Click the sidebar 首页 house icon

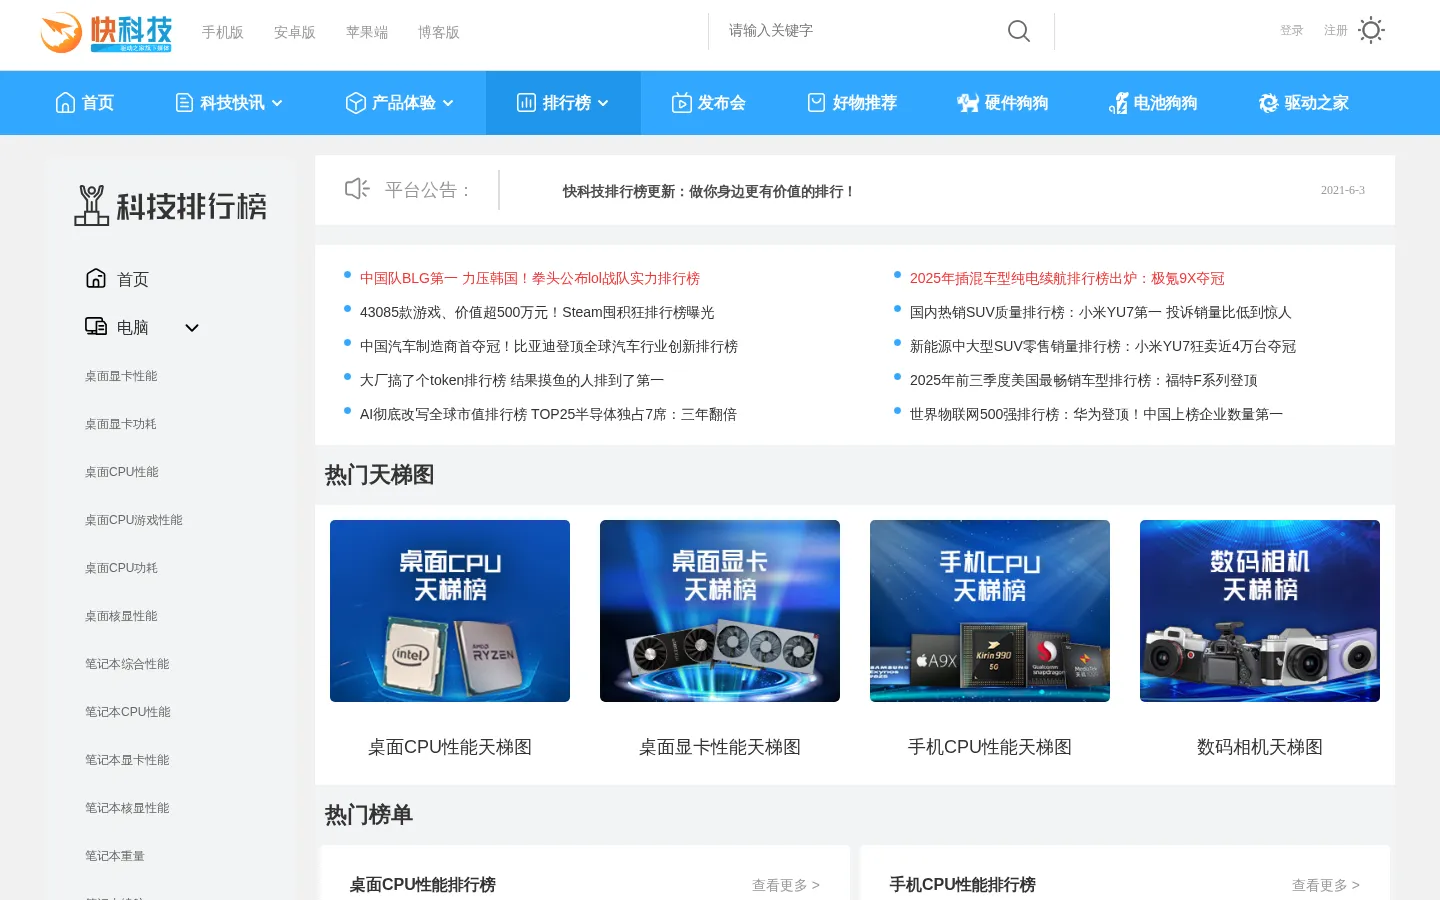pyautogui.click(x=96, y=278)
